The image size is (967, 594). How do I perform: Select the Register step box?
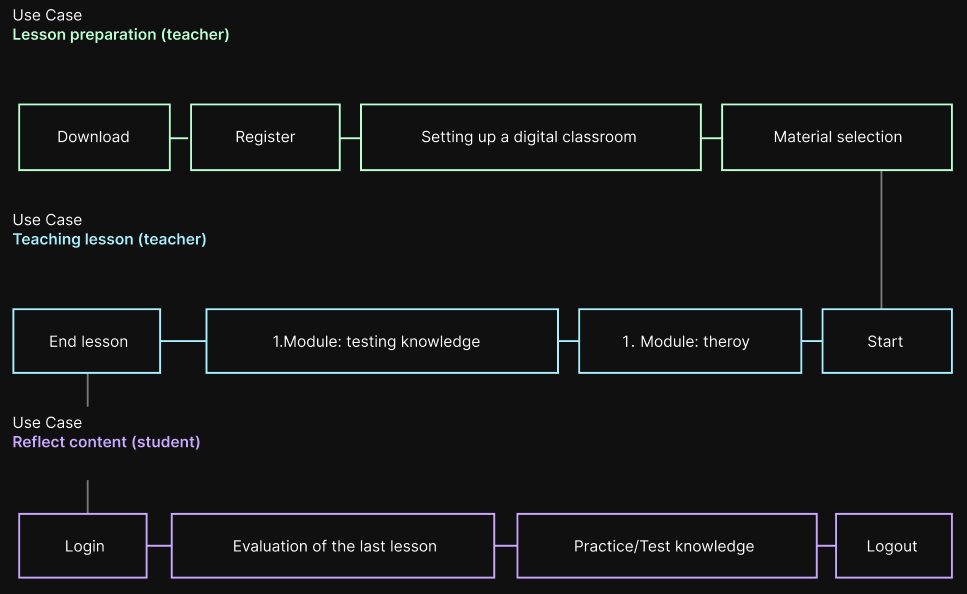pos(265,137)
